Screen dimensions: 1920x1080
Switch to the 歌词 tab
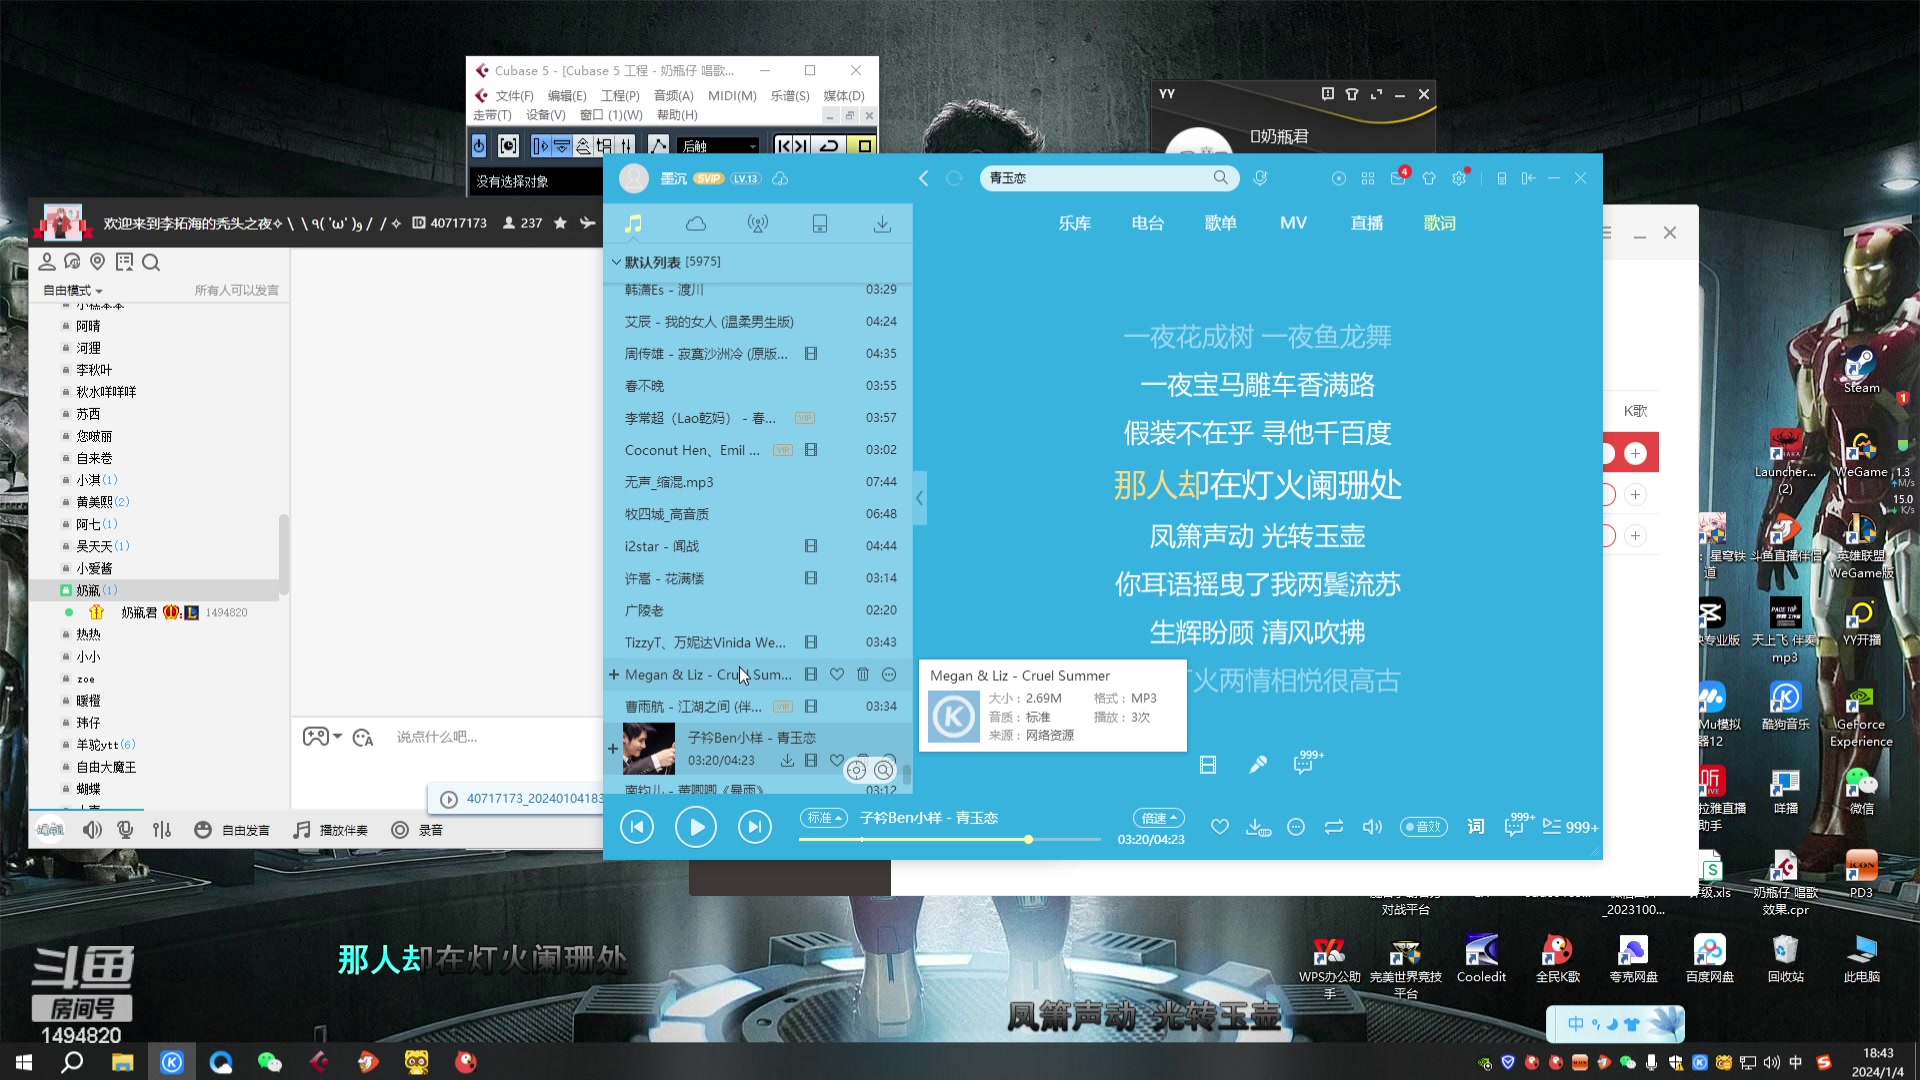coord(1440,223)
